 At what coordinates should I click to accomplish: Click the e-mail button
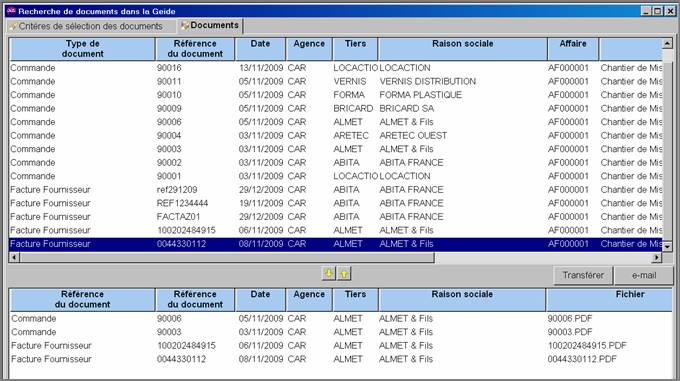[644, 275]
